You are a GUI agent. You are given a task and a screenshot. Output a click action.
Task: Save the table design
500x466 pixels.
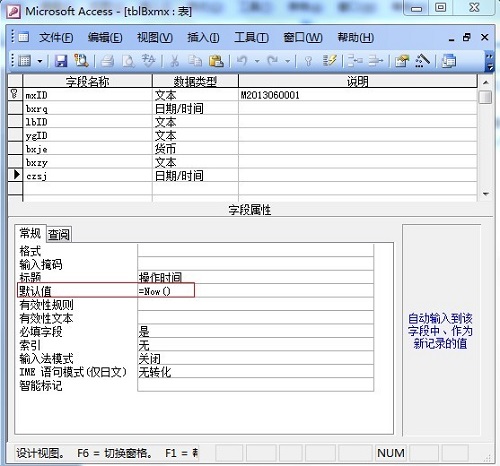61,61
